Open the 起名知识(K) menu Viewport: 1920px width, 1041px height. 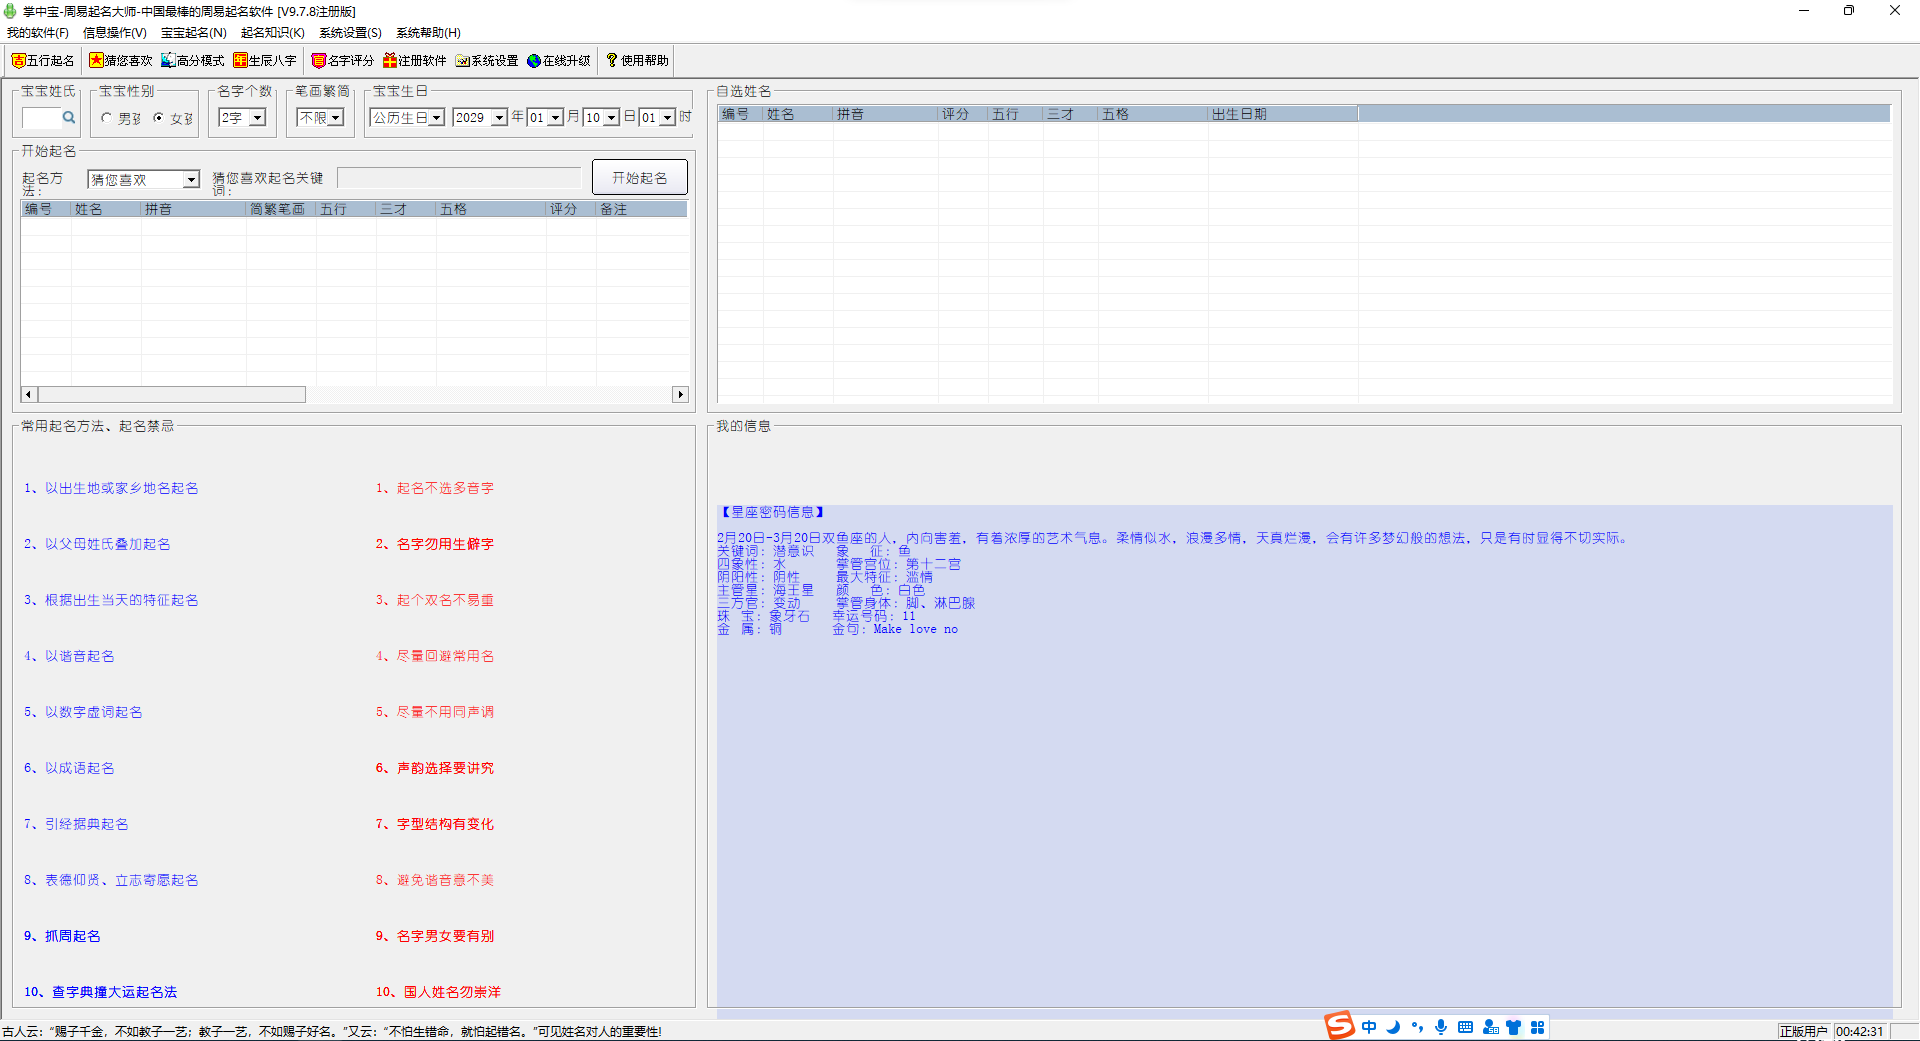(x=273, y=33)
